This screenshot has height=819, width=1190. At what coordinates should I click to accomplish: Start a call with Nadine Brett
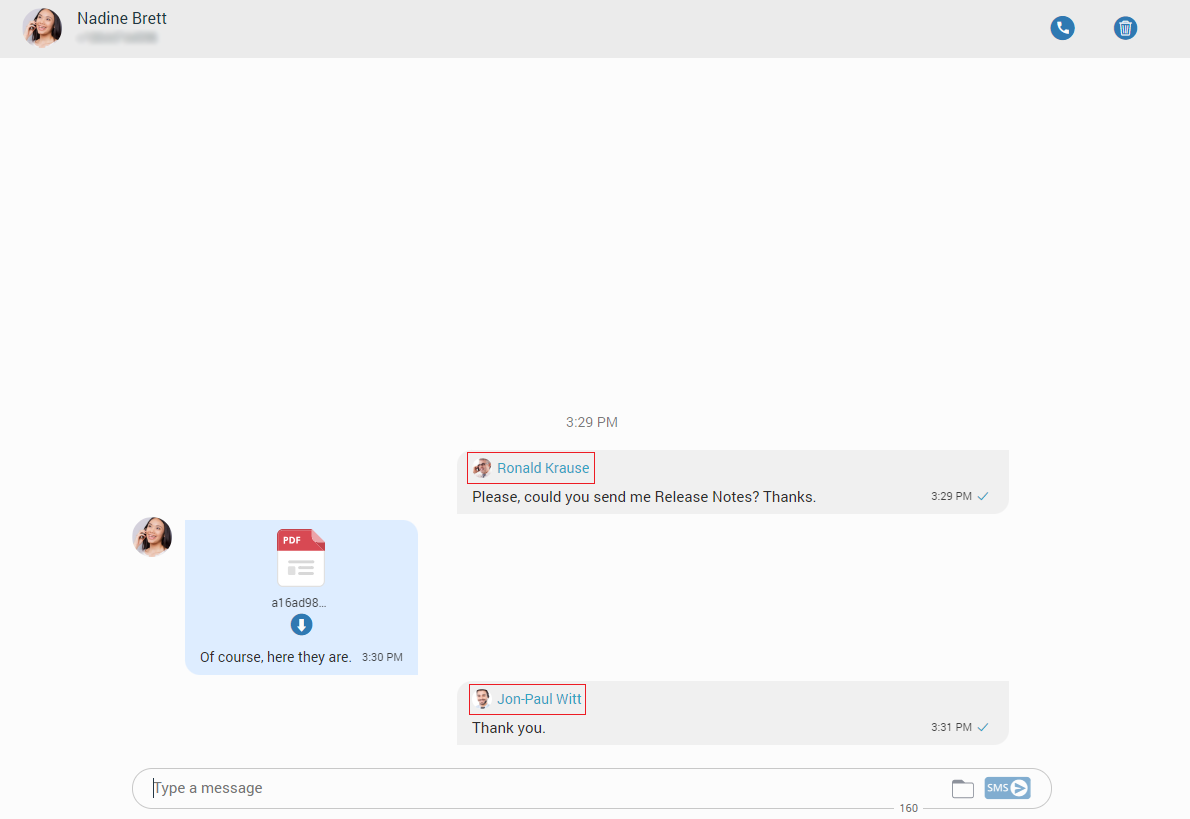[x=1062, y=28]
